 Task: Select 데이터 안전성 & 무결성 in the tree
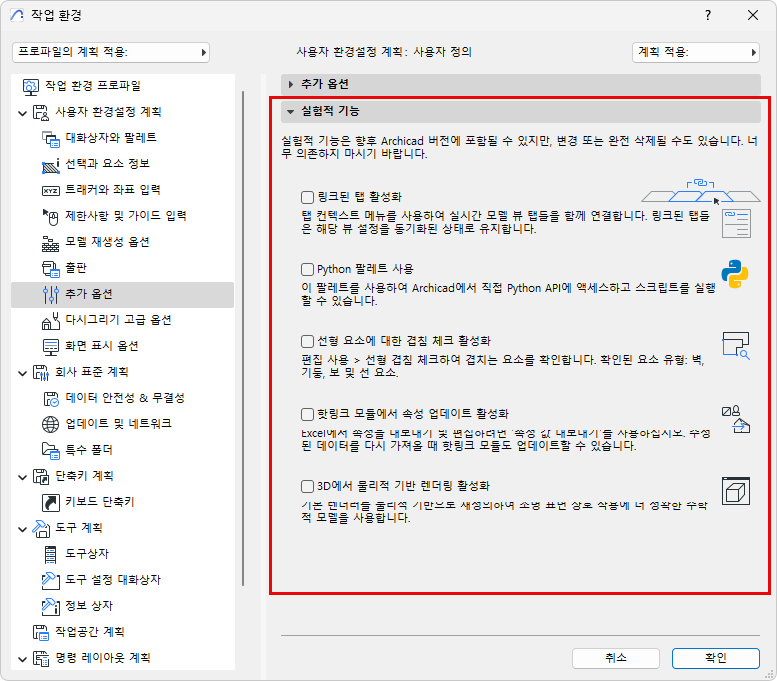click(x=125, y=398)
